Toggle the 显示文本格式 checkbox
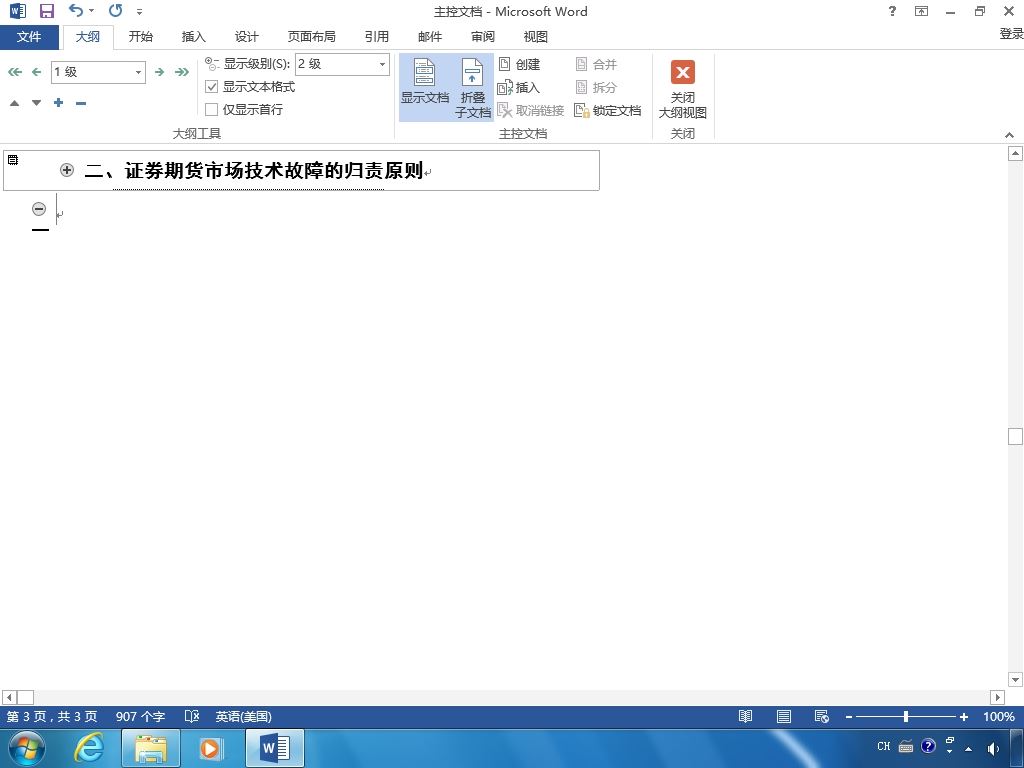The image size is (1024, 768). point(212,86)
